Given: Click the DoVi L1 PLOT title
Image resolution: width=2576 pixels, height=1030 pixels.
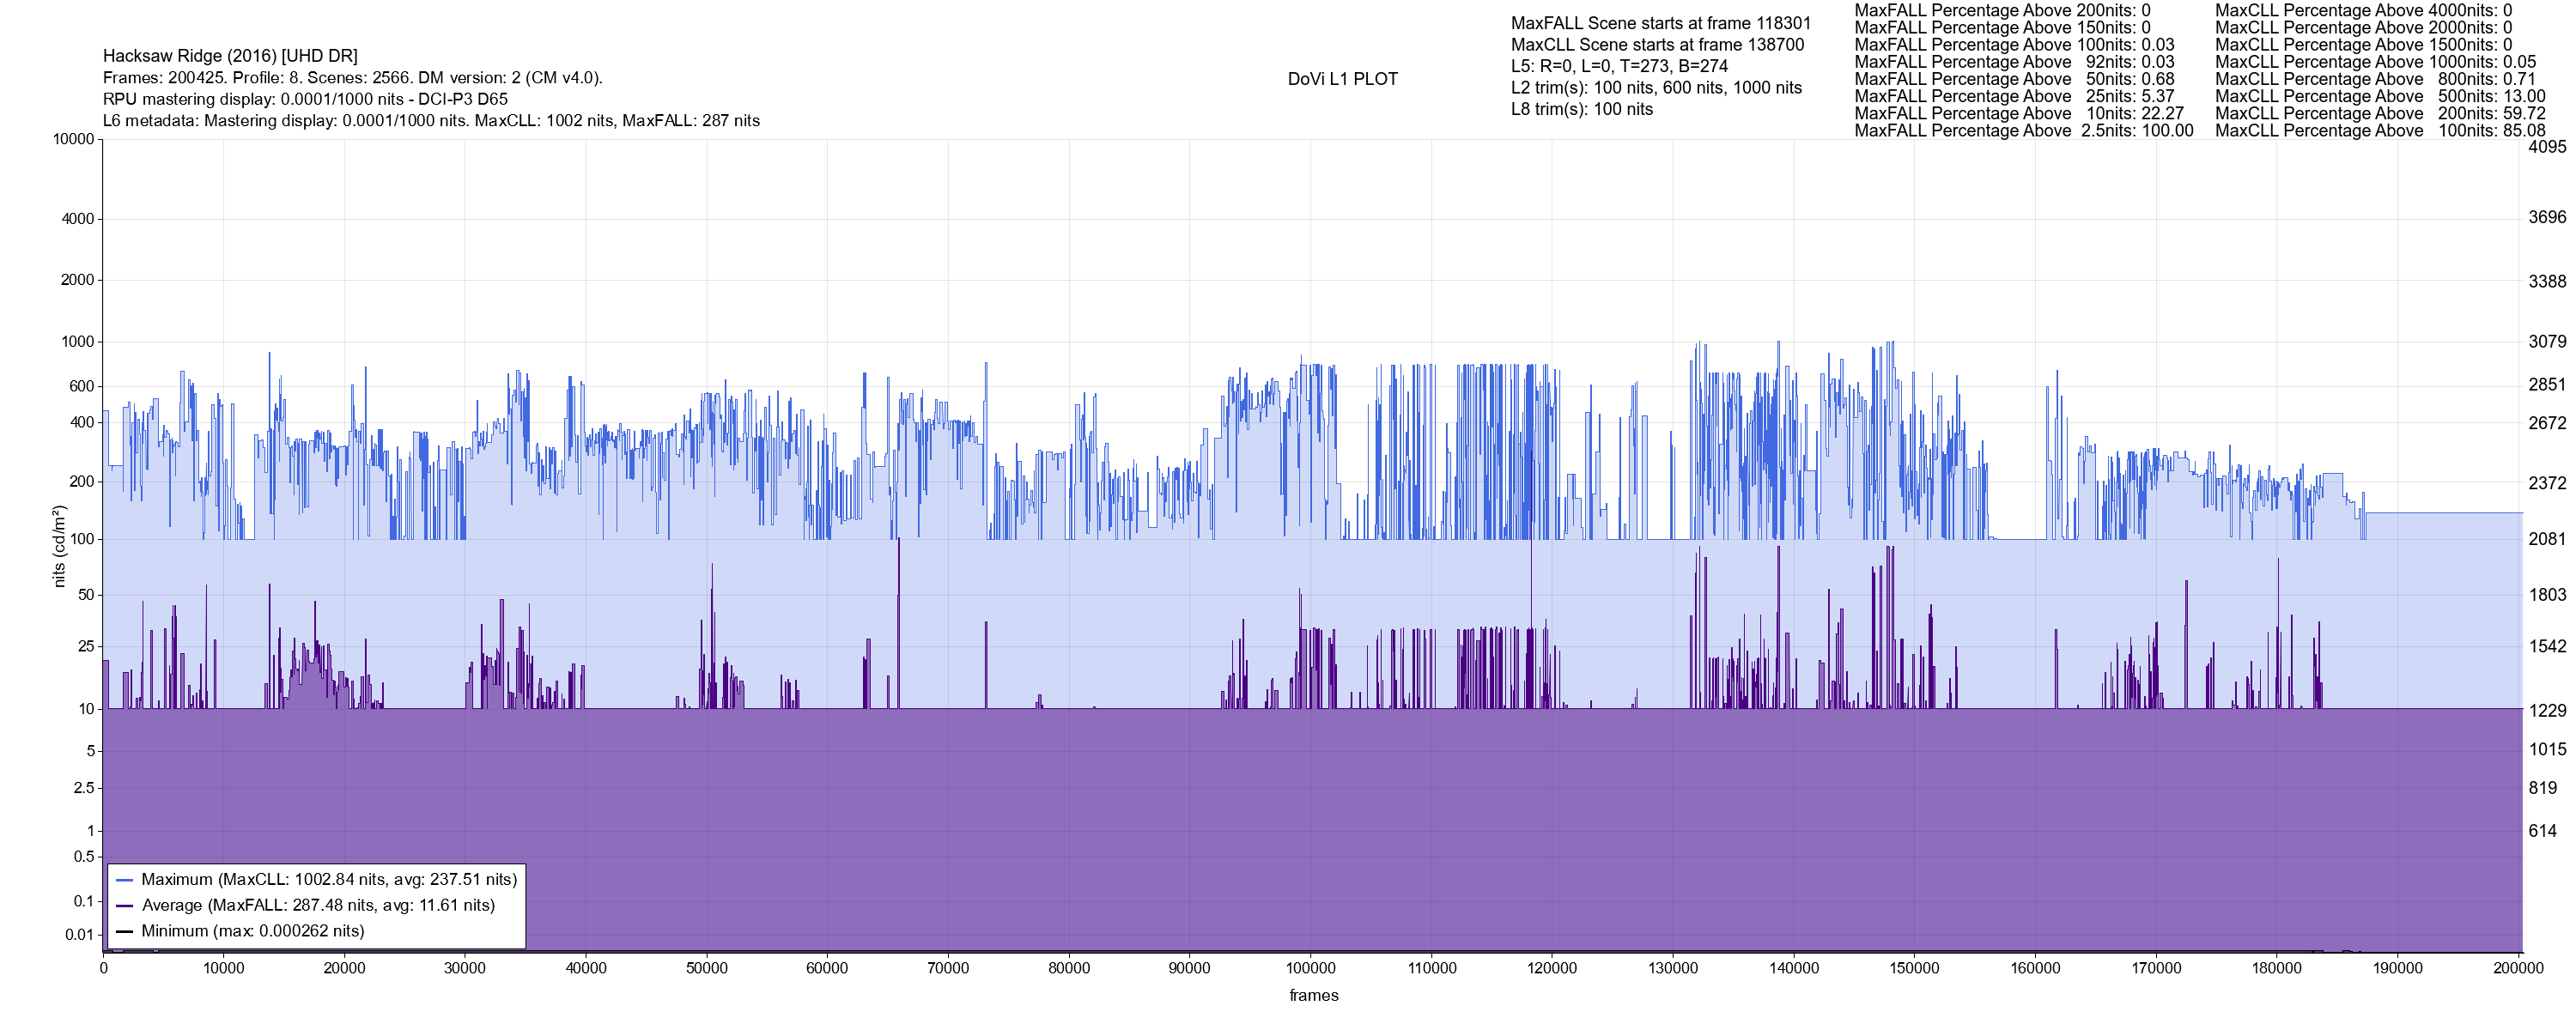Looking at the screenshot, I should point(1342,79).
